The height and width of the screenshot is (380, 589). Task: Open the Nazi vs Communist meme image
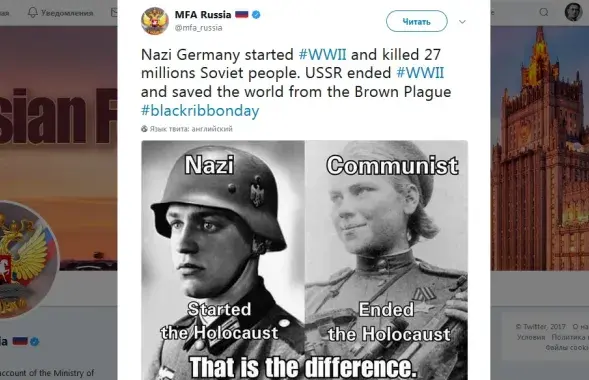304,260
